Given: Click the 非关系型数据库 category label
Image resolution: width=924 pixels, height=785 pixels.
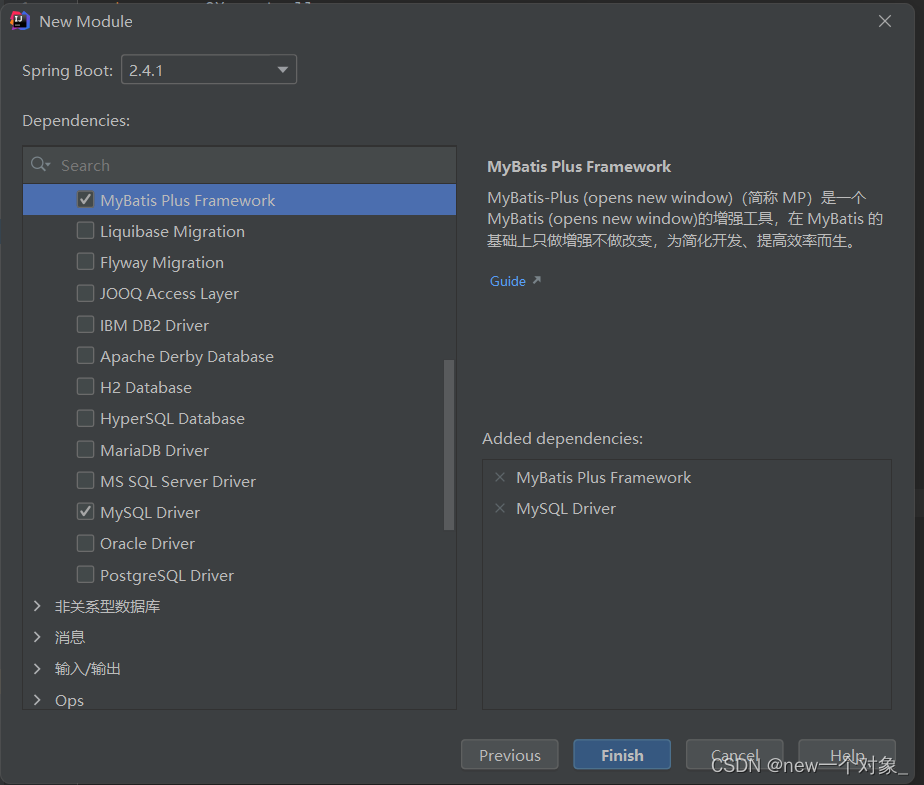Looking at the screenshot, I should coord(107,606).
